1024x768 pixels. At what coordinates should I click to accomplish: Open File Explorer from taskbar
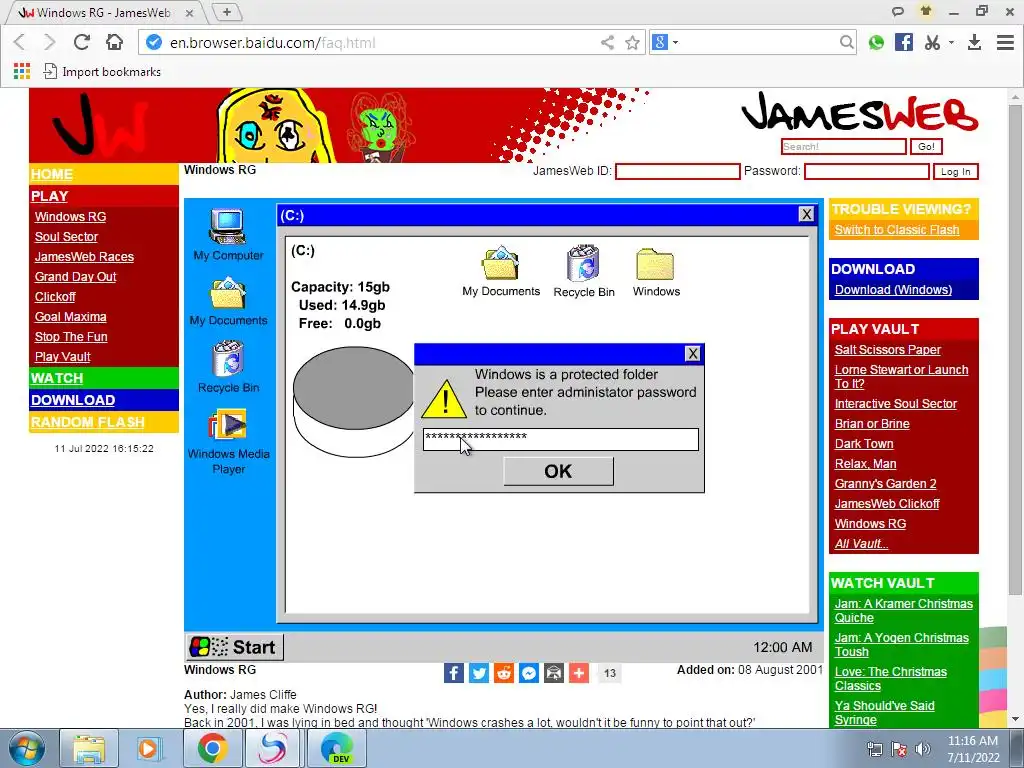tap(89, 748)
